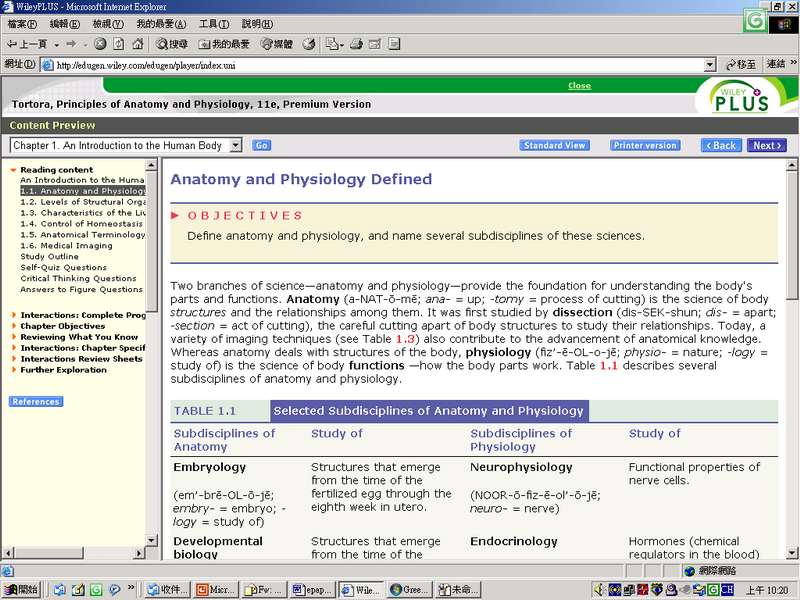Switch to the 收件... taskbar window

pos(167,590)
